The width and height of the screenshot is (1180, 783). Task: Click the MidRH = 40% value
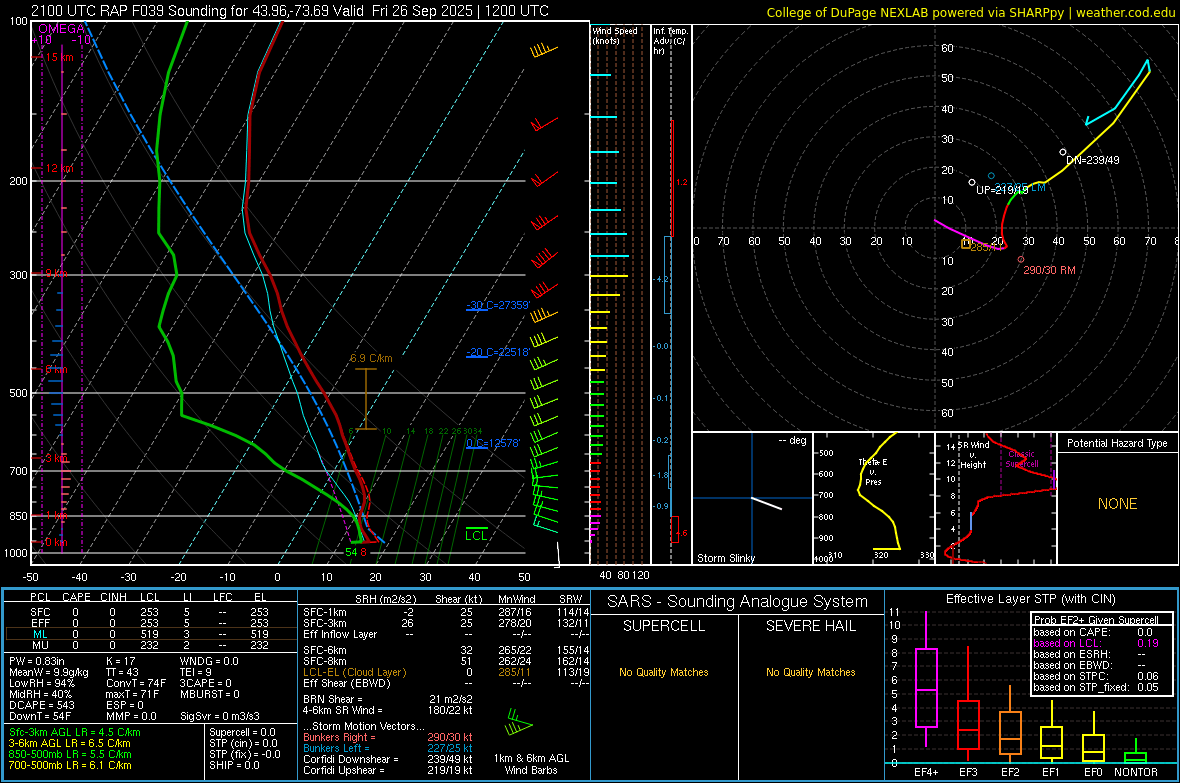pyautogui.click(x=41, y=694)
